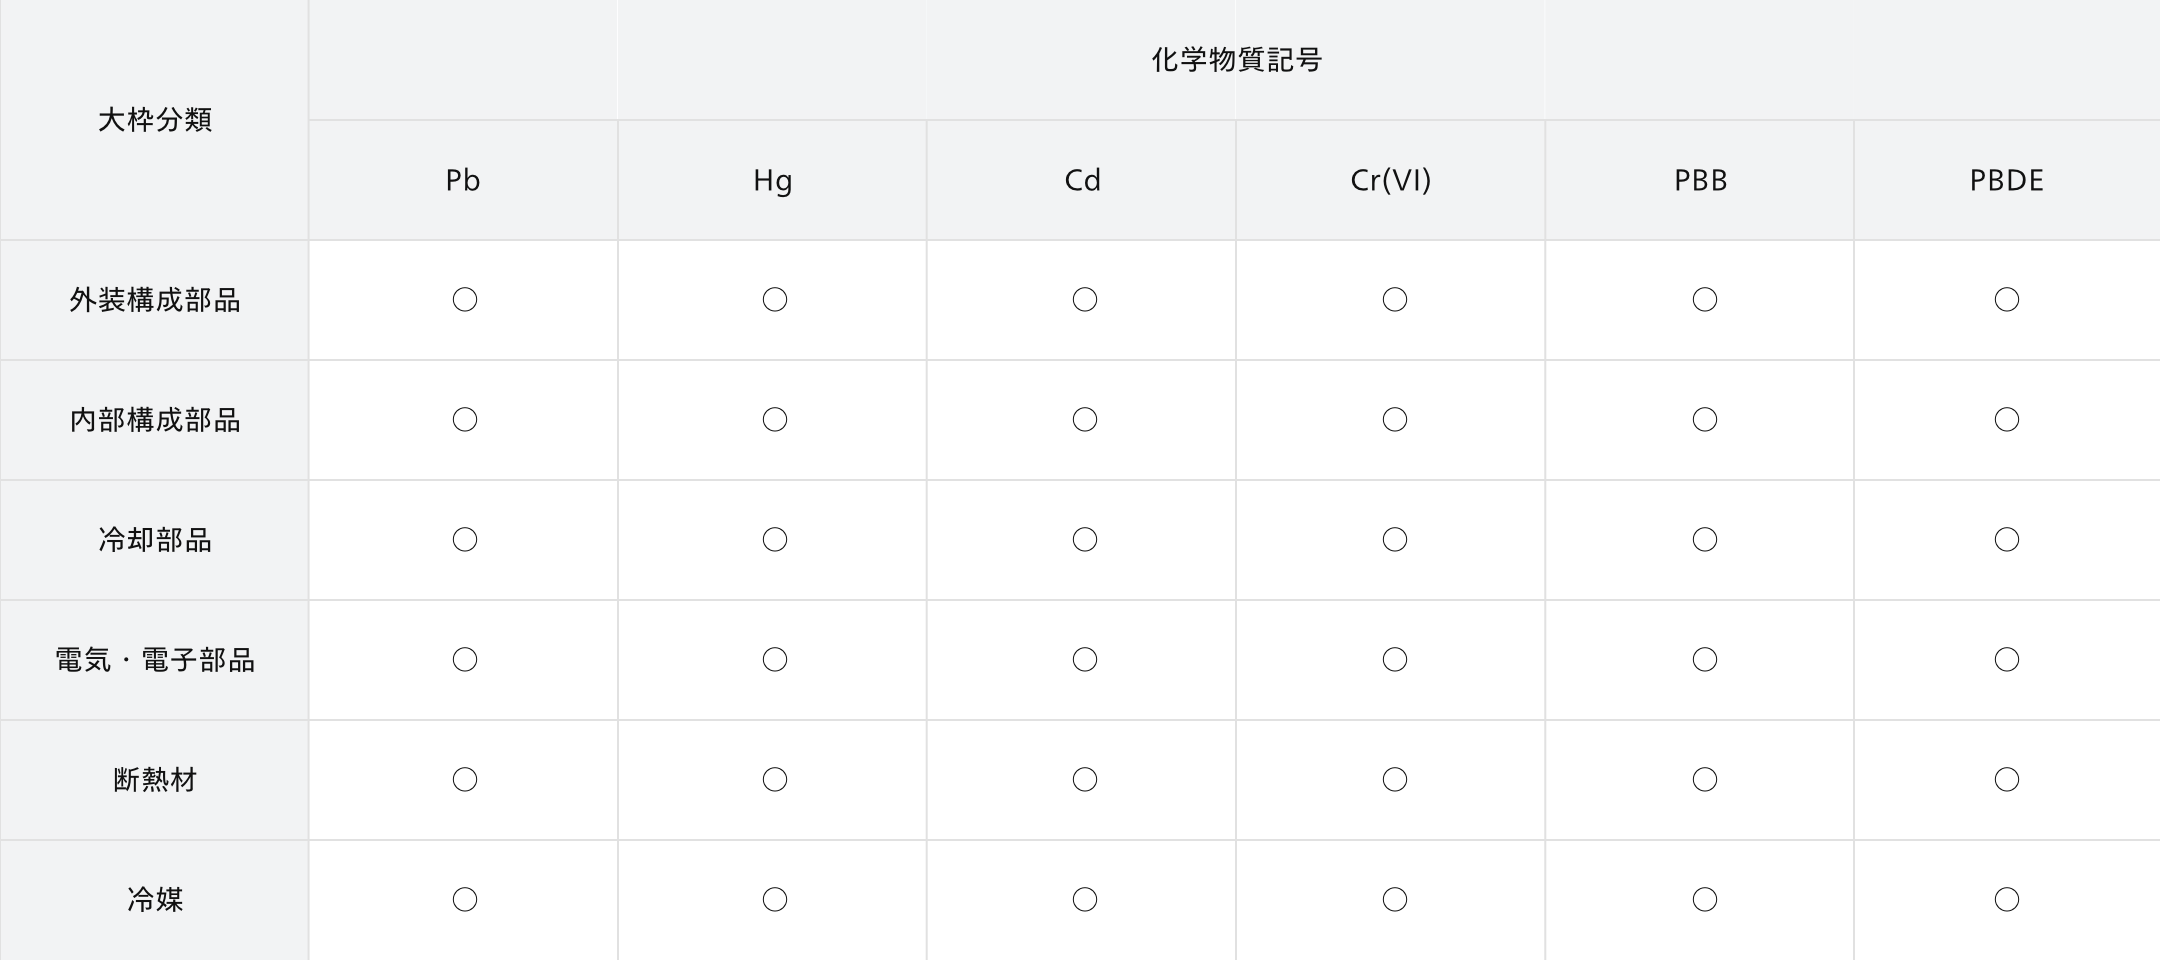Select the PBDE circle in 冷媒 row
The image size is (2160, 960).
[x=2007, y=900]
